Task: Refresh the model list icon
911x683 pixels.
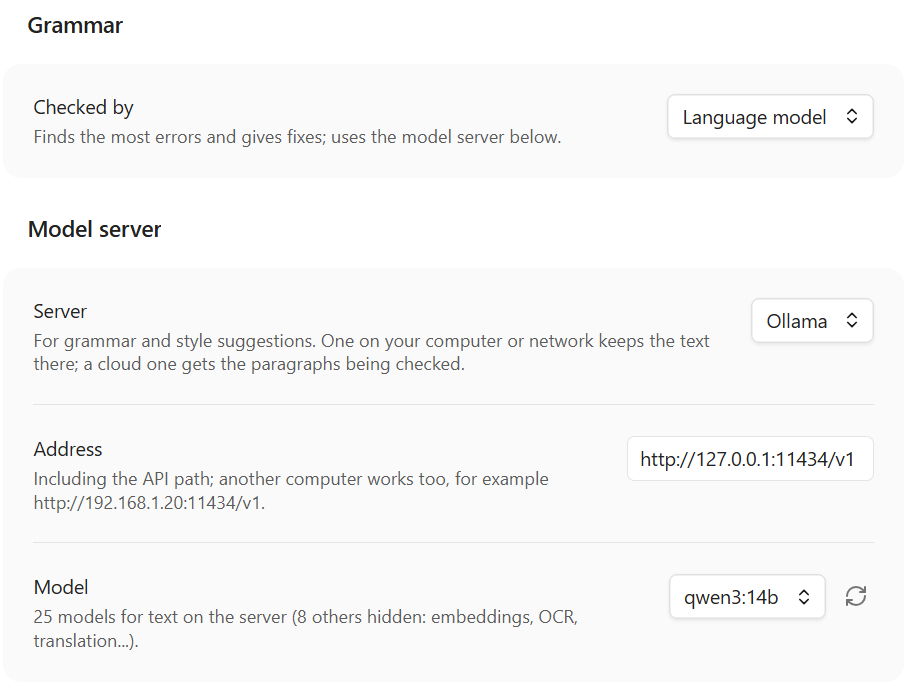Action: pos(855,596)
